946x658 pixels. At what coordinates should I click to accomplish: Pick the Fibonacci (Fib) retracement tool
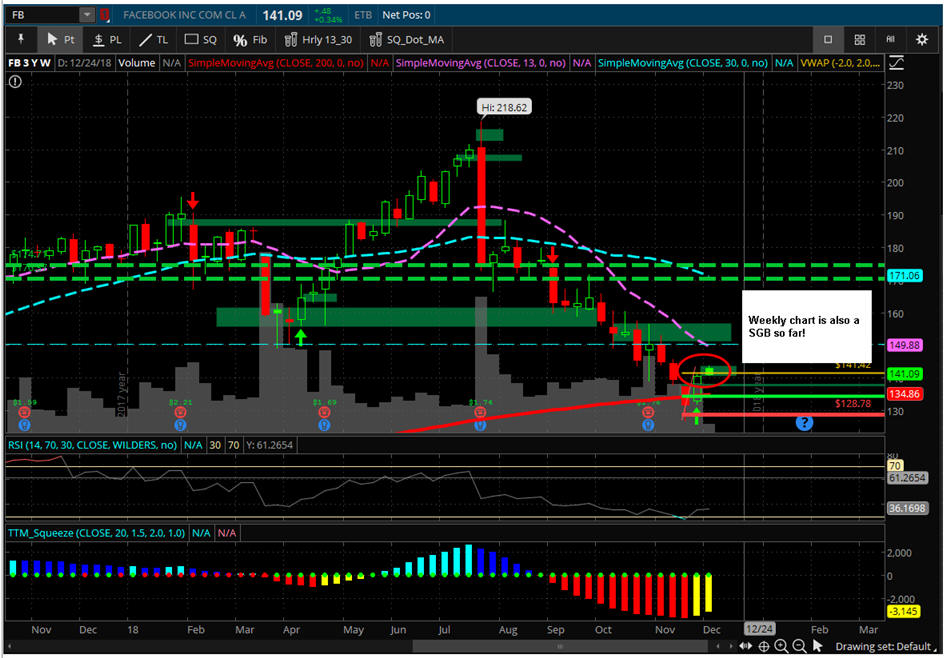tap(250, 40)
